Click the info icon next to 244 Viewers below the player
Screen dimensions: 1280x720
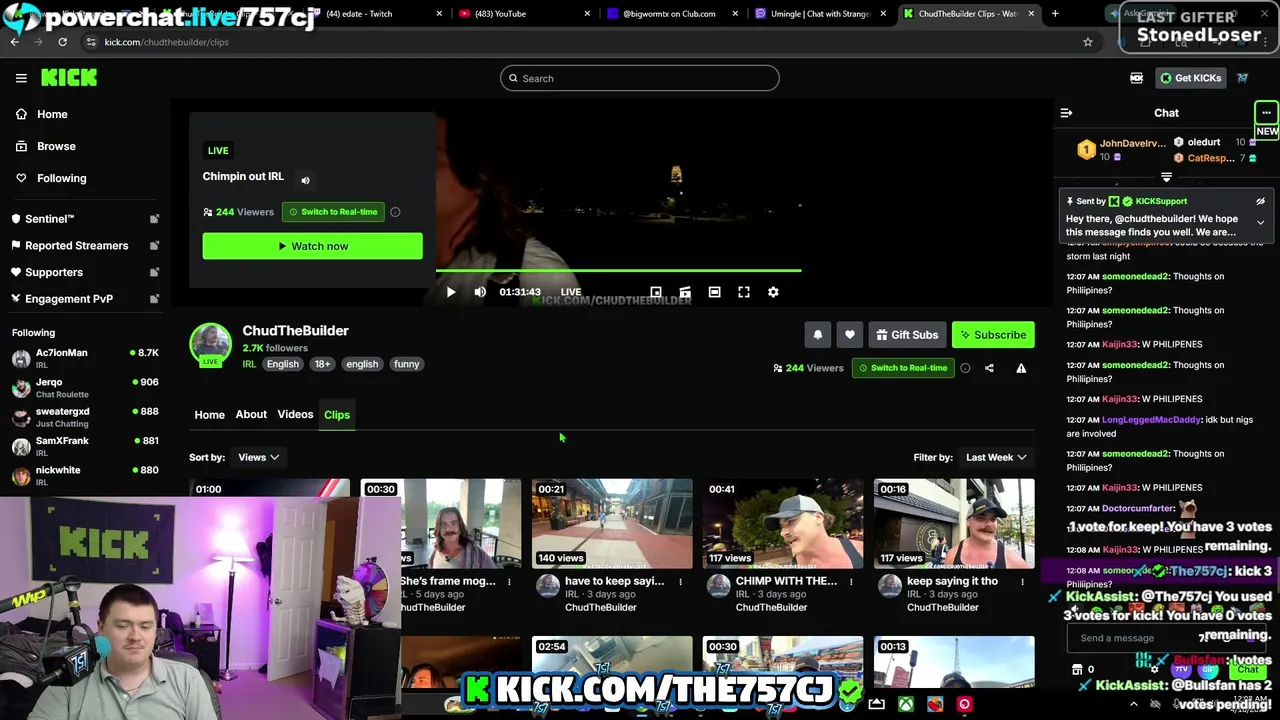coord(965,368)
